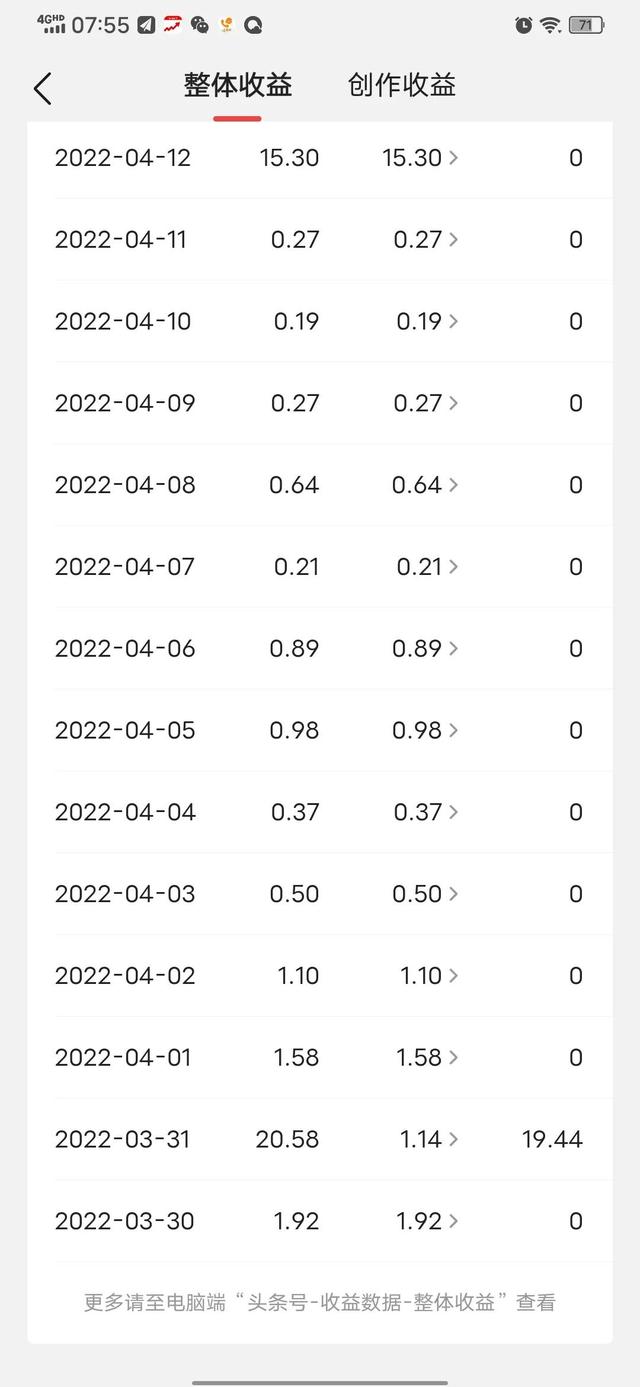Switch to the 整体收益 tab
640x1387 pixels.
tap(237, 86)
